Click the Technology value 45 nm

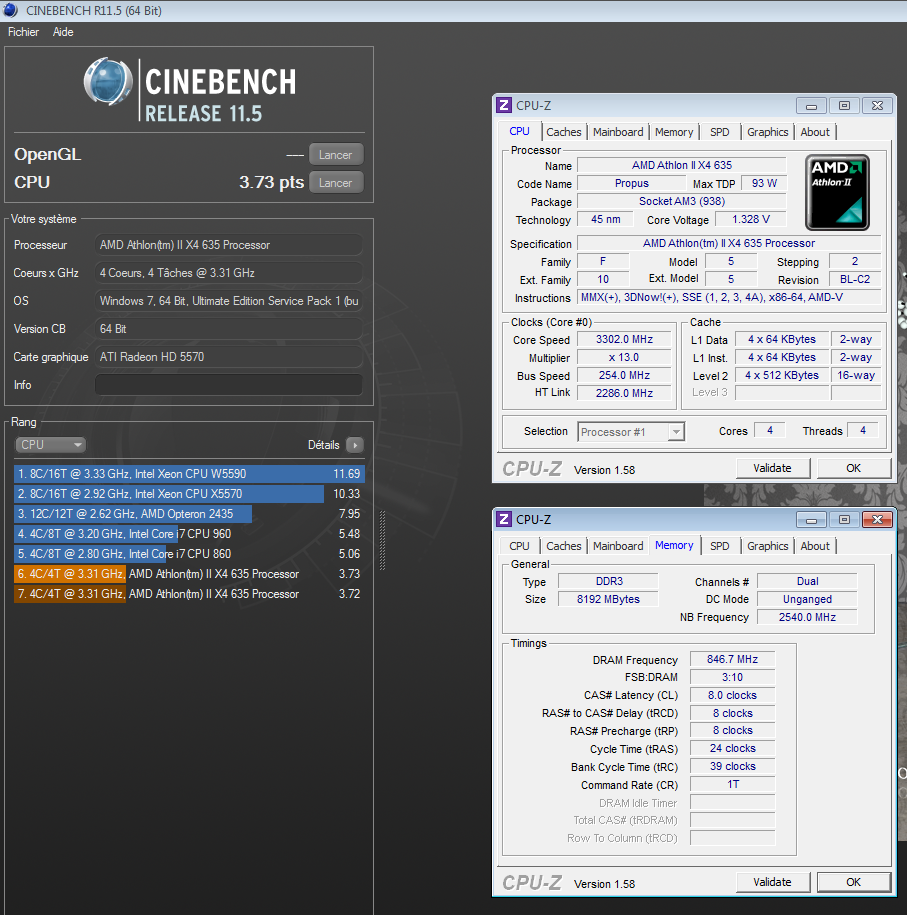[x=605, y=219]
